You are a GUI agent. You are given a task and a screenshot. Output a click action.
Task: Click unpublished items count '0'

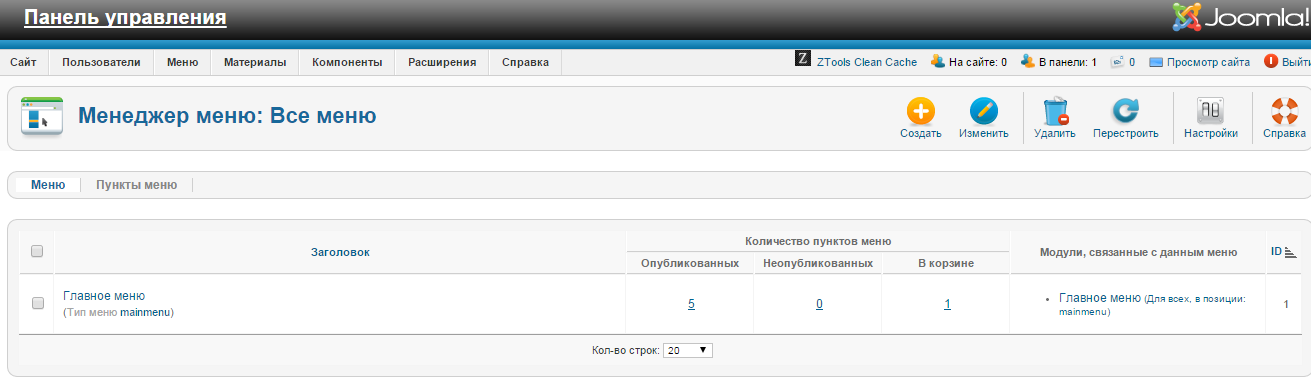pyautogui.click(x=819, y=304)
